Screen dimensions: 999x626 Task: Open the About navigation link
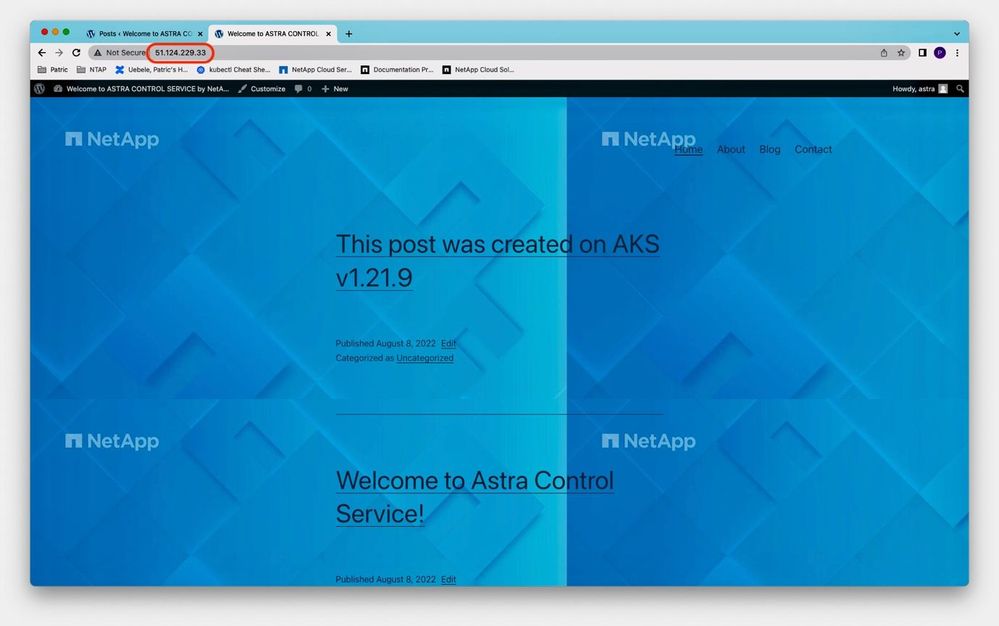tap(731, 149)
